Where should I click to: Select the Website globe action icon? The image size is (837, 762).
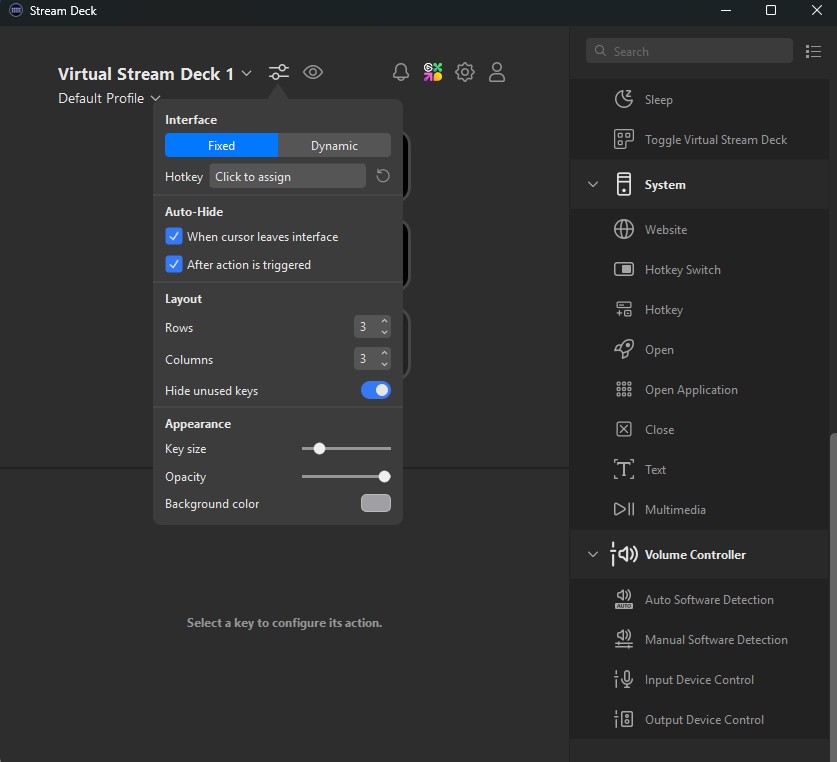(624, 230)
